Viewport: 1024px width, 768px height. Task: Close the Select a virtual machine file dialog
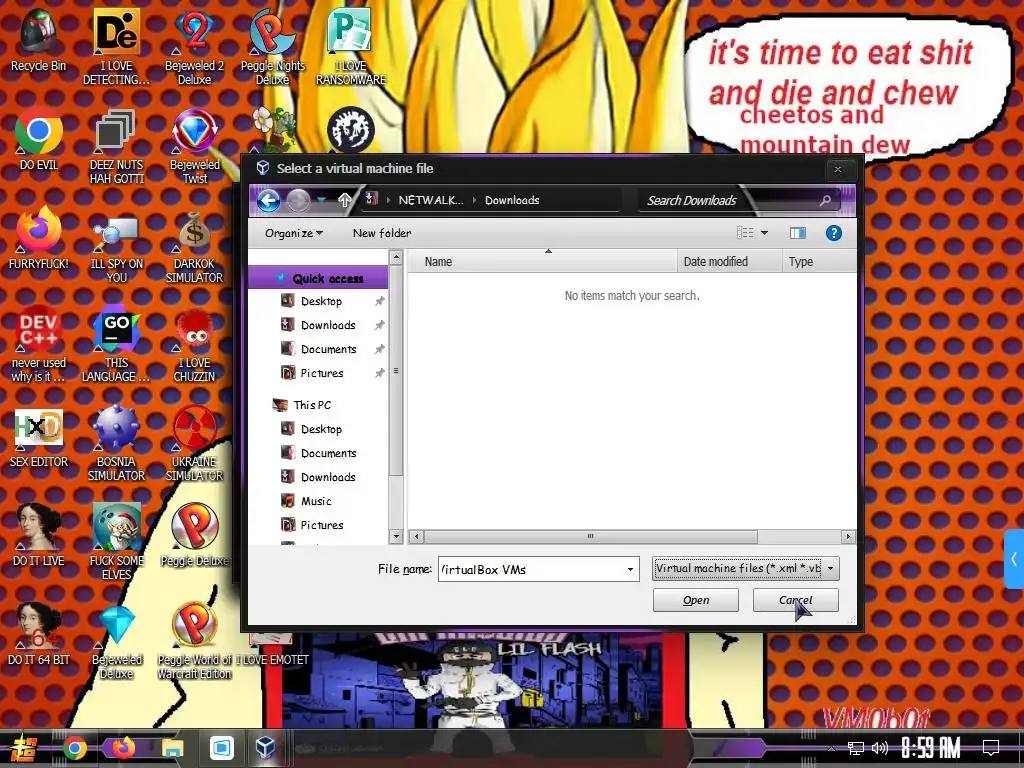point(838,169)
